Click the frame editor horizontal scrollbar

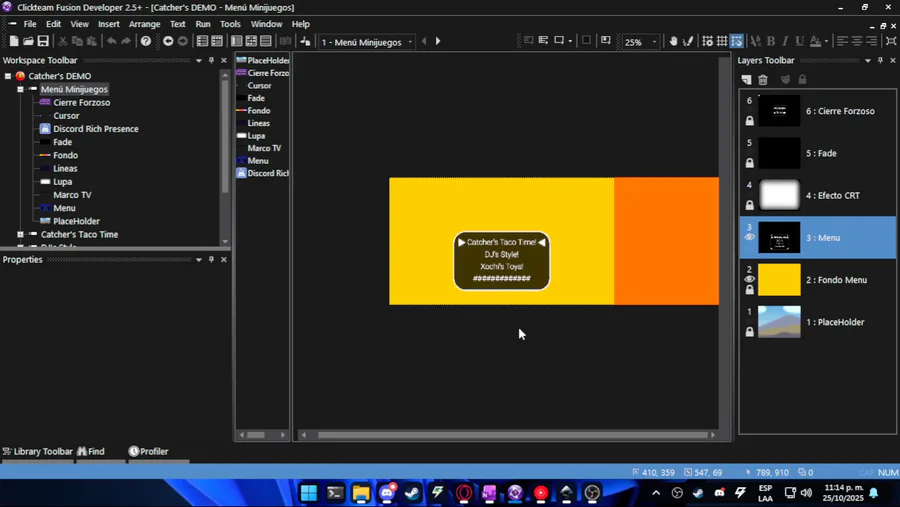[x=512, y=435]
